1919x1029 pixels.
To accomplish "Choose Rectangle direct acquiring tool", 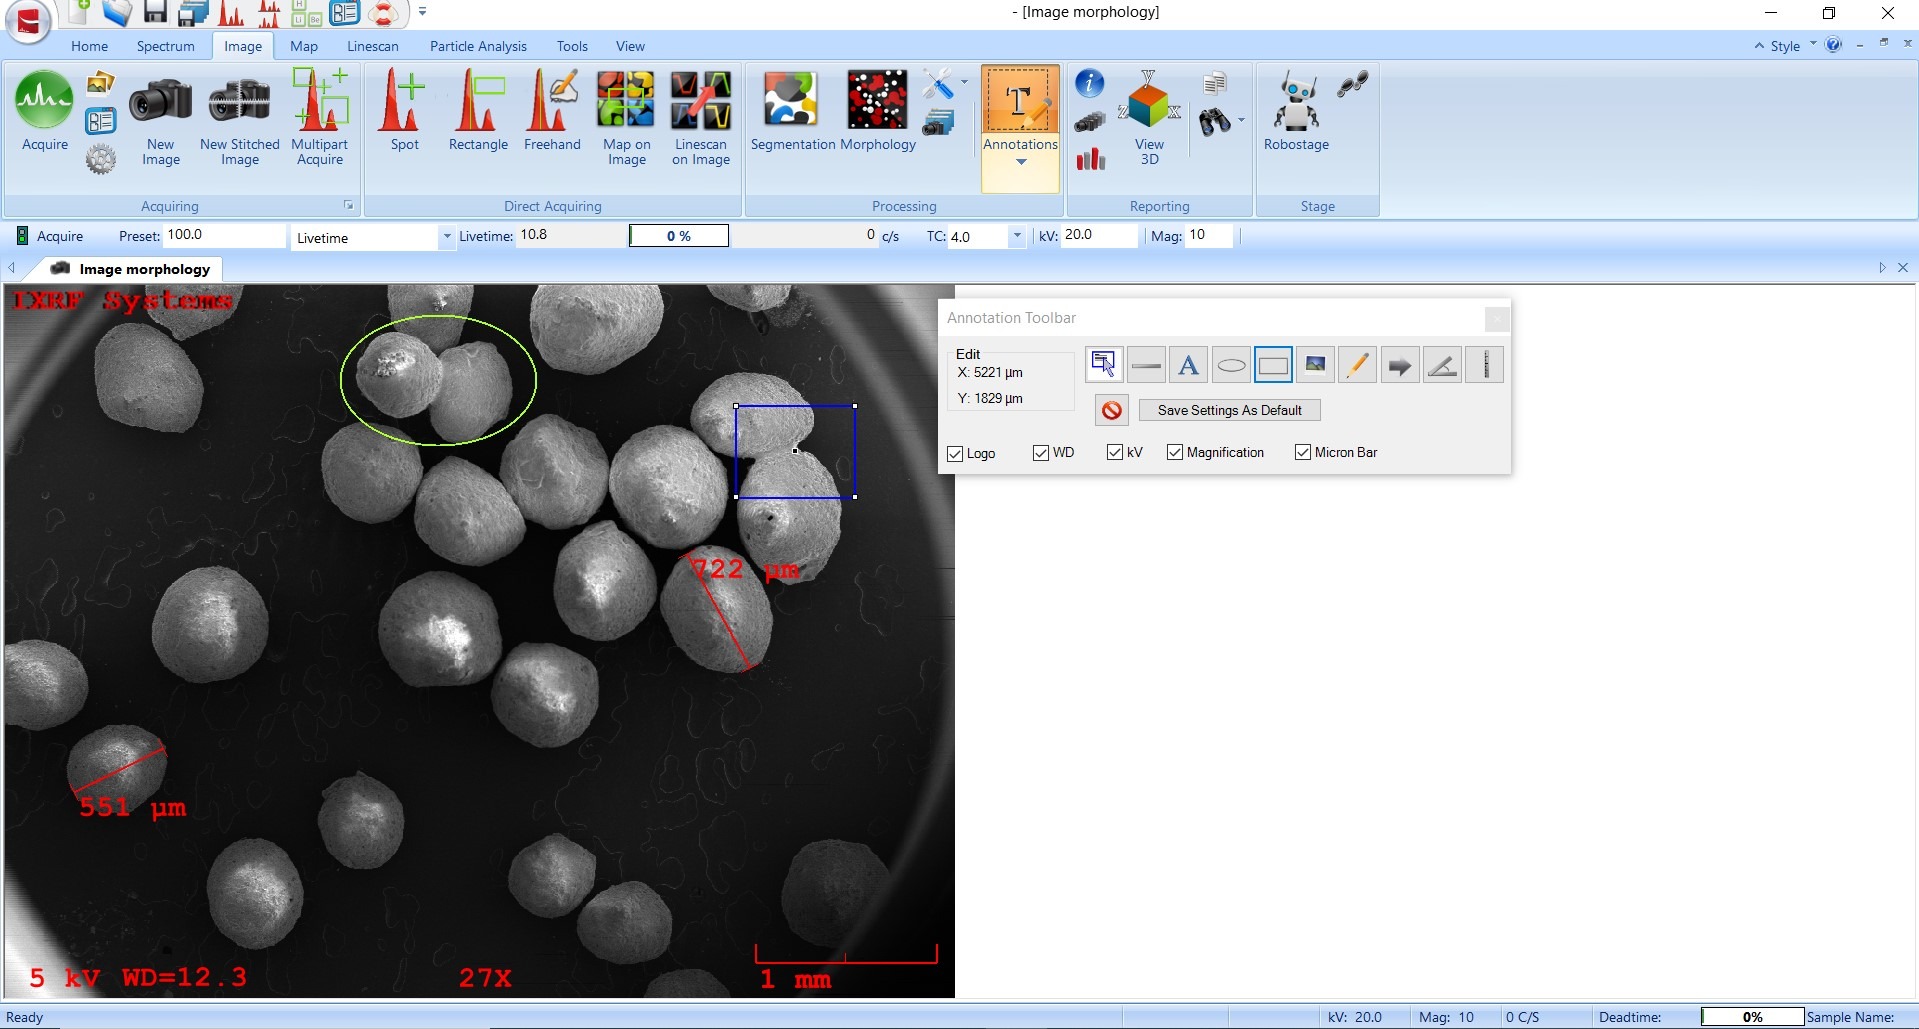I will coord(478,110).
